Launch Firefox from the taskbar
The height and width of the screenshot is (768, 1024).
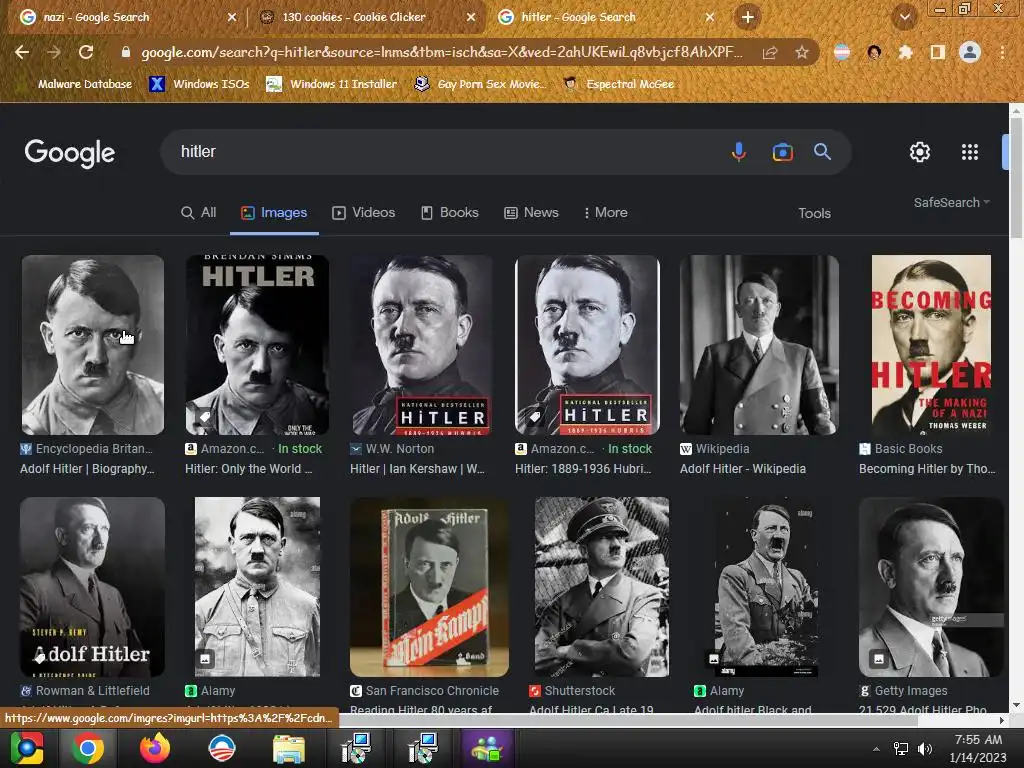[x=155, y=748]
